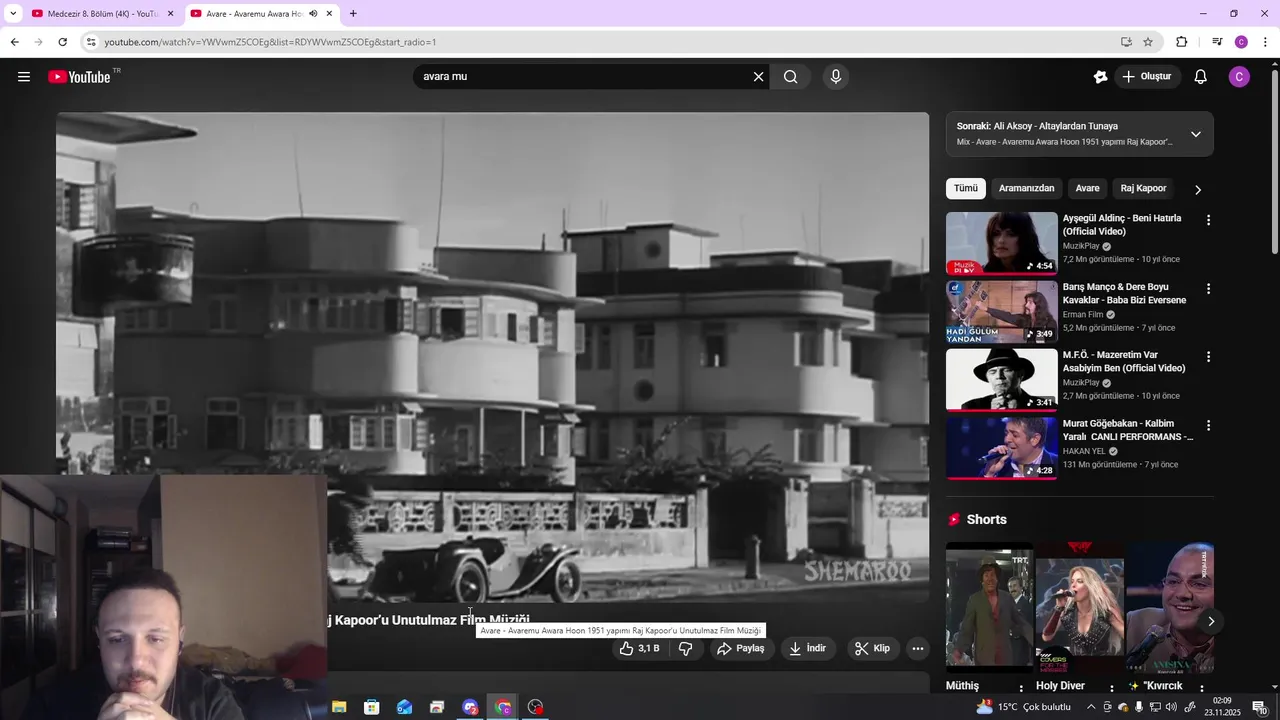Go back in browser history

(14, 42)
